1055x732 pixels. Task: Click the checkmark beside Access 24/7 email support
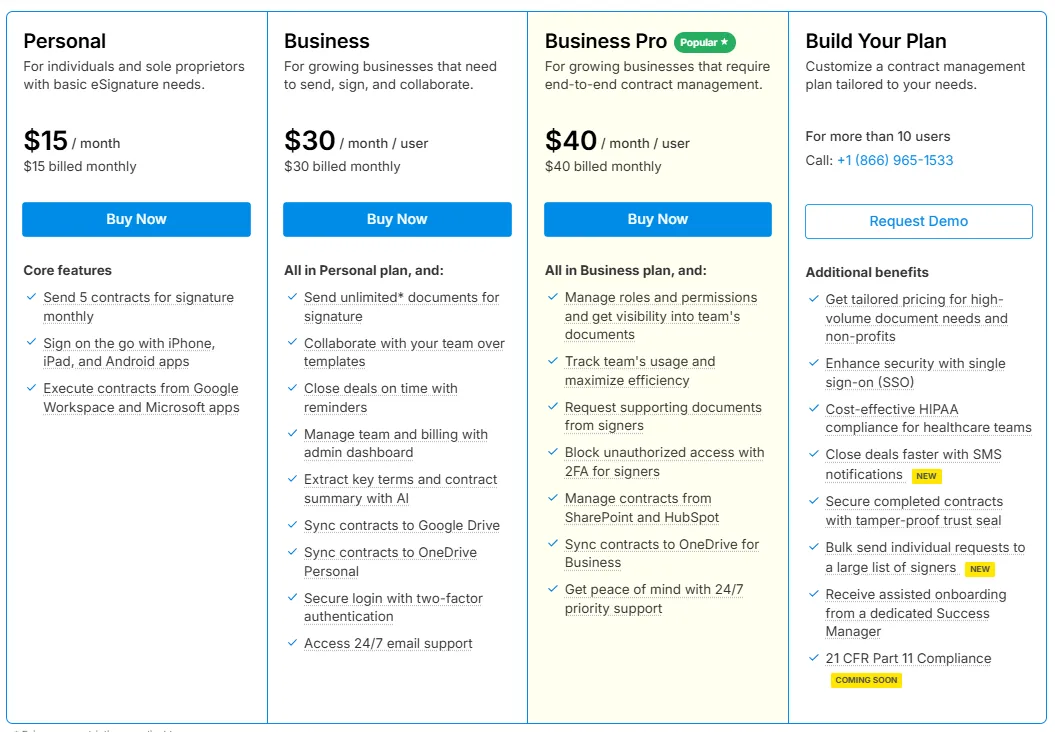pos(292,643)
